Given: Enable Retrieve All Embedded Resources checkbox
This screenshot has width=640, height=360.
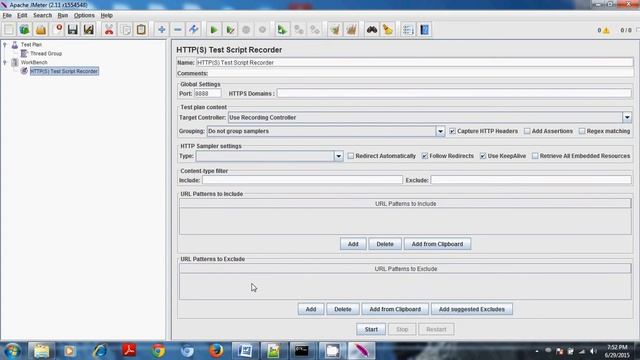Looking at the screenshot, I should pyautogui.click(x=535, y=156).
